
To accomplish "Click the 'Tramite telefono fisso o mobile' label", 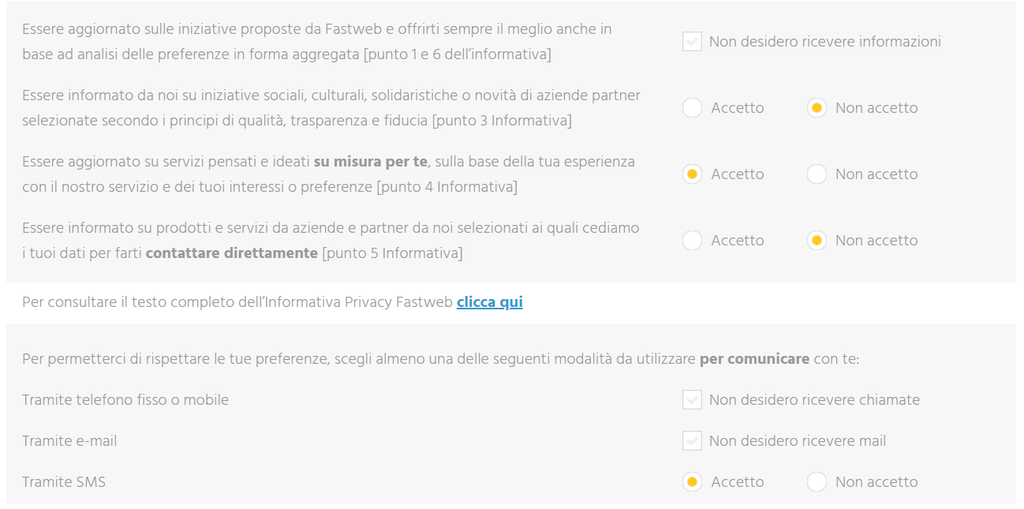I will tap(125, 400).
